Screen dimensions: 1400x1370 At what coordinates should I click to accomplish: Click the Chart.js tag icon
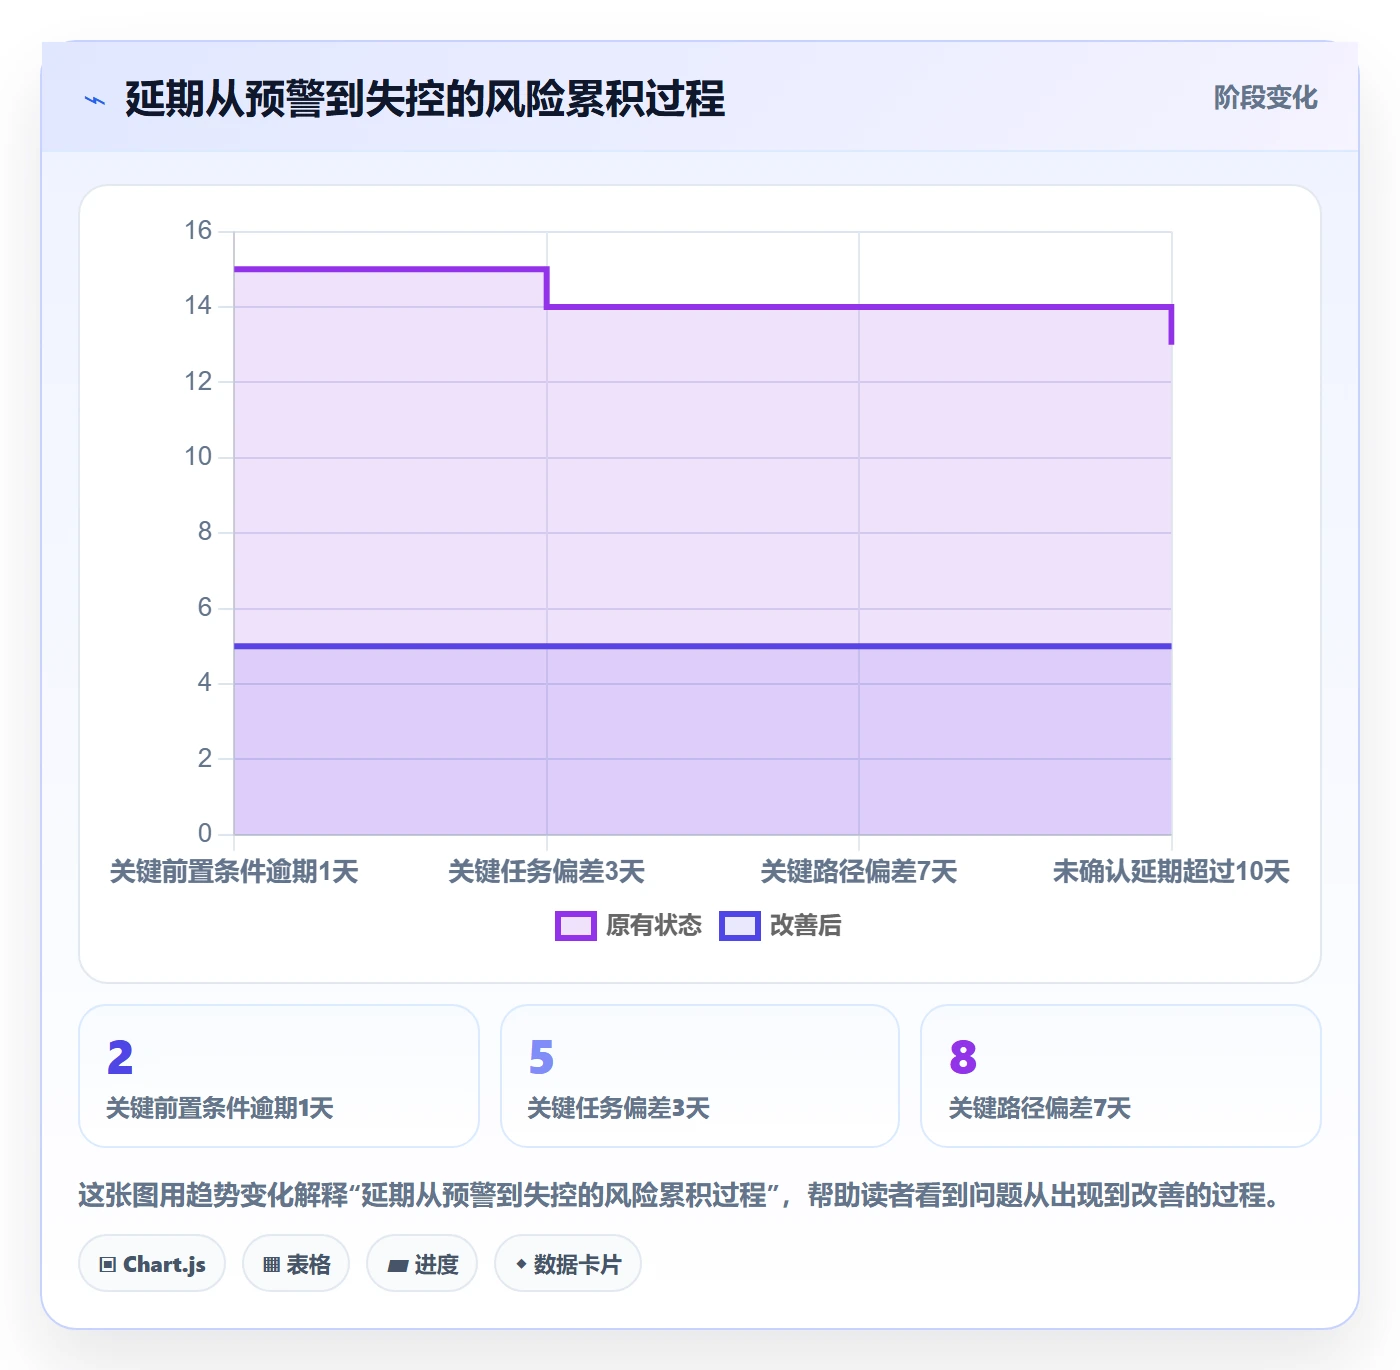tap(108, 1265)
